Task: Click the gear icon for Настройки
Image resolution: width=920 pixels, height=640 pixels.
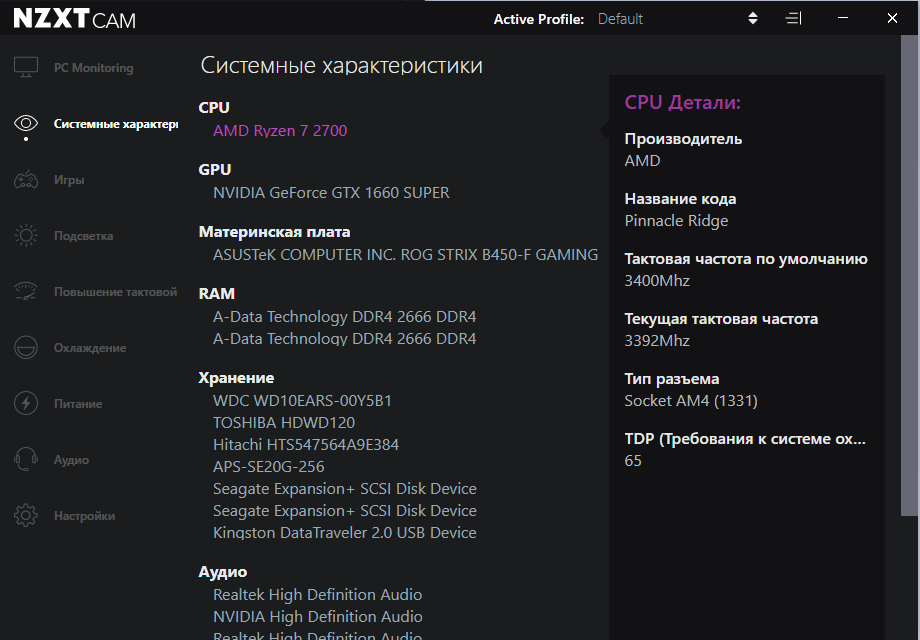Action: (x=26, y=516)
